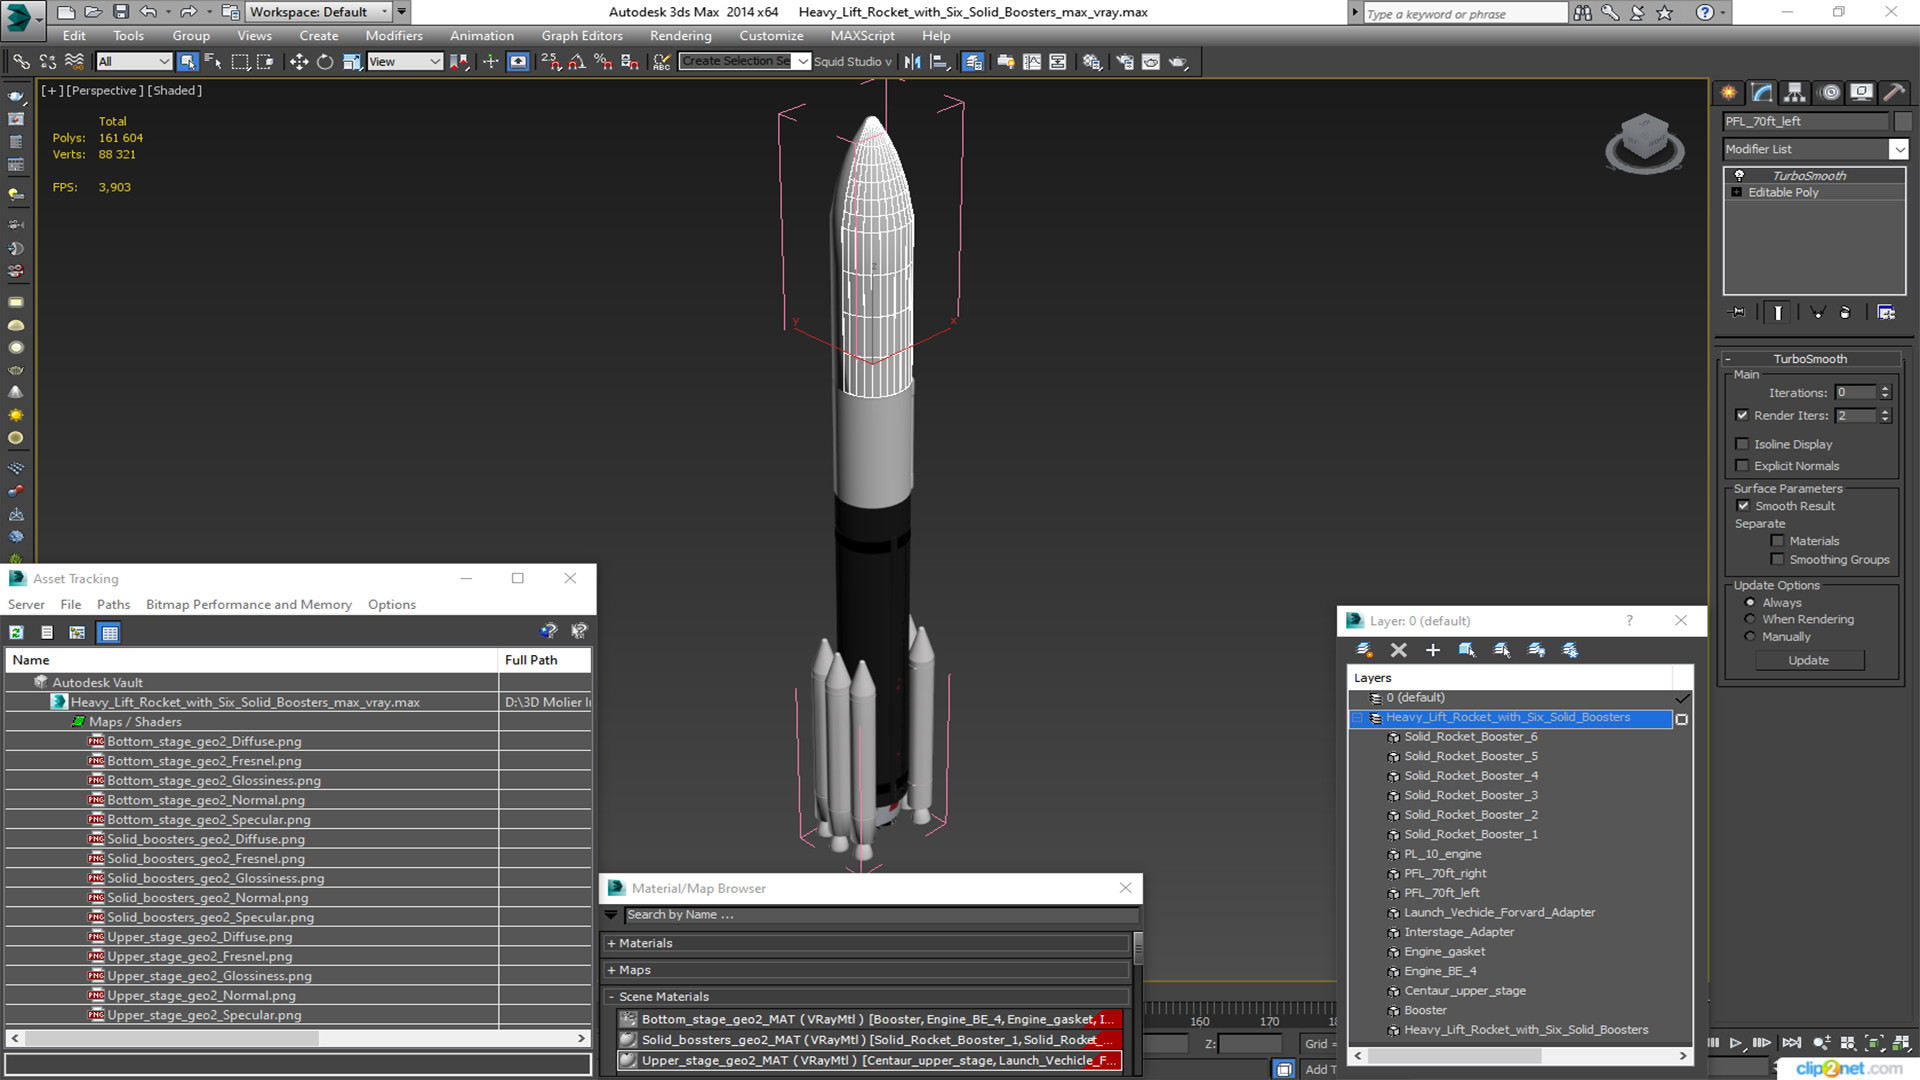Screen dimensions: 1920x1080
Task: Toggle the Angle Snap icon
Action: click(x=577, y=62)
